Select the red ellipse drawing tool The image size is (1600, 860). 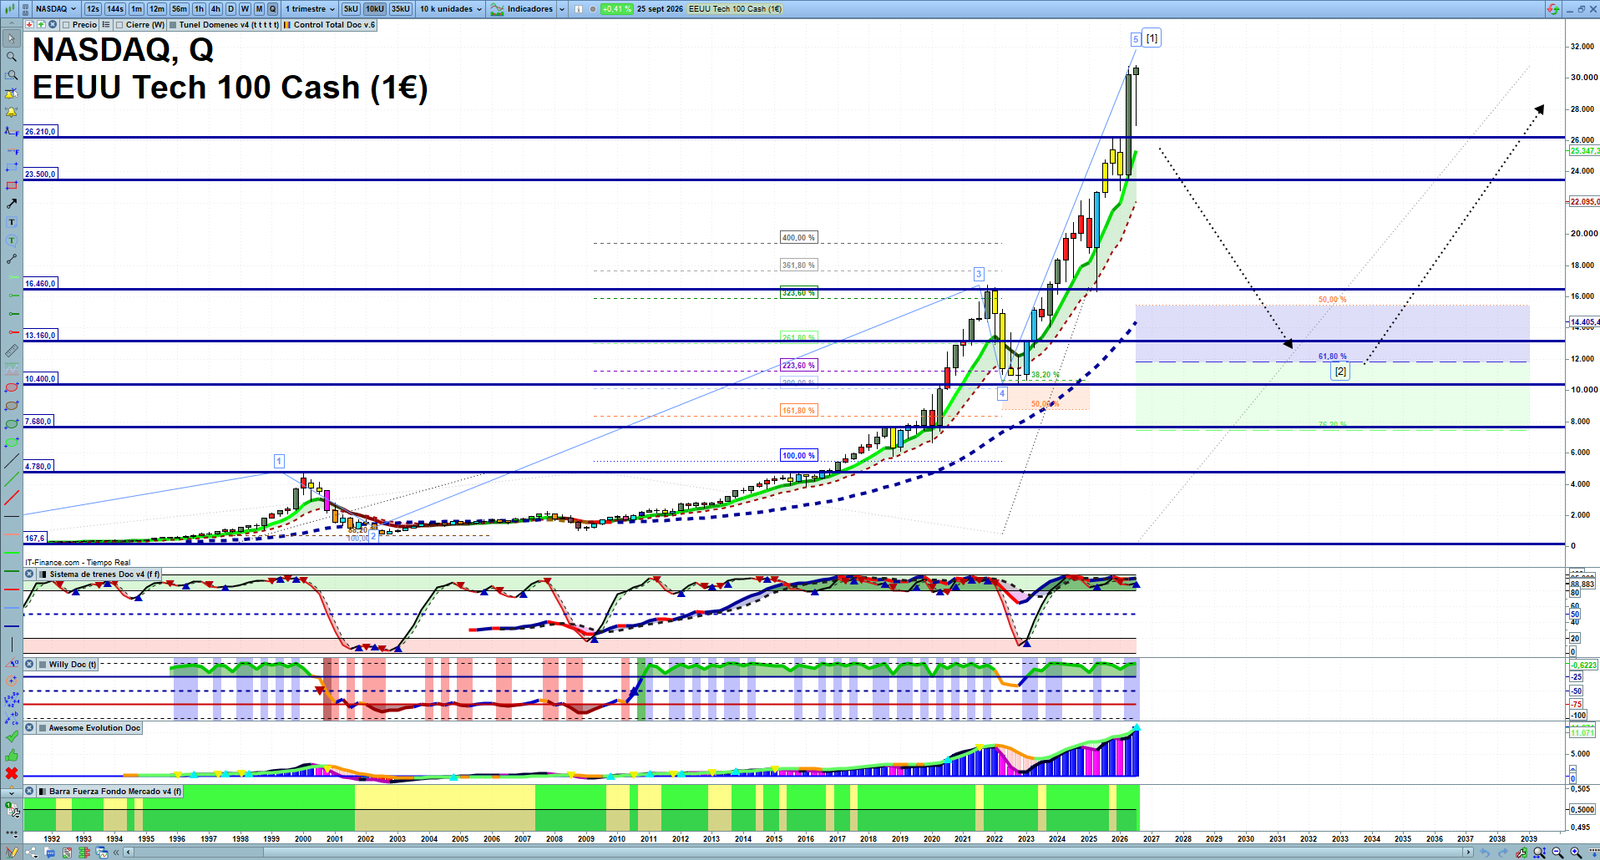pyautogui.click(x=11, y=388)
